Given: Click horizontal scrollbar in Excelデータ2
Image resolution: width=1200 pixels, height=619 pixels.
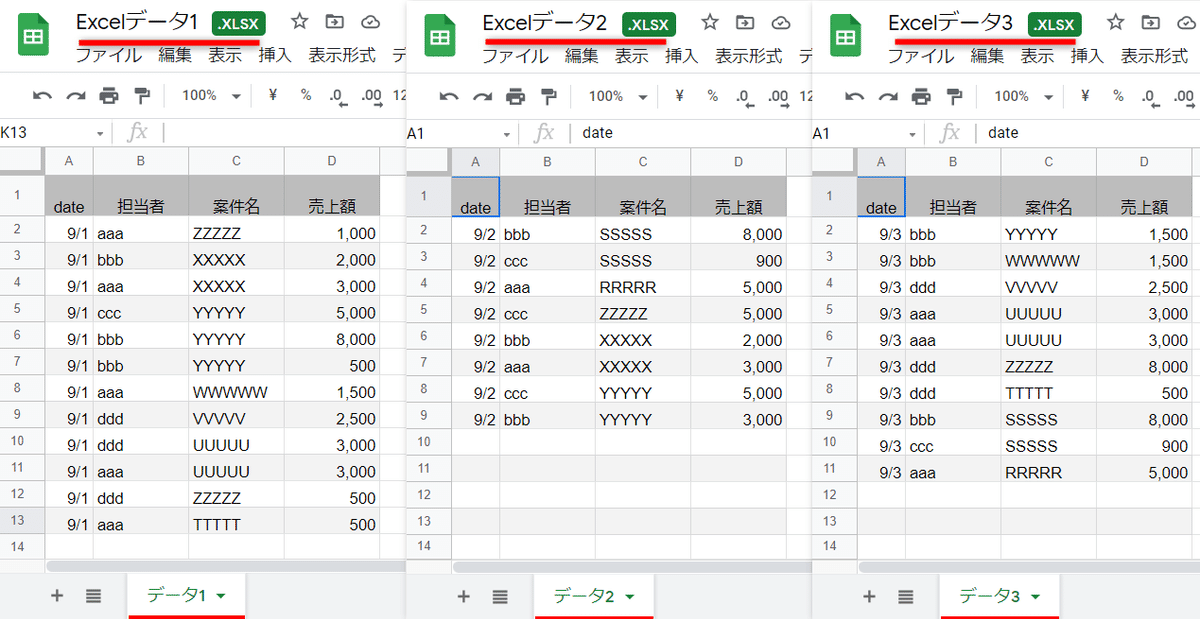Looking at the screenshot, I should tap(632, 566).
